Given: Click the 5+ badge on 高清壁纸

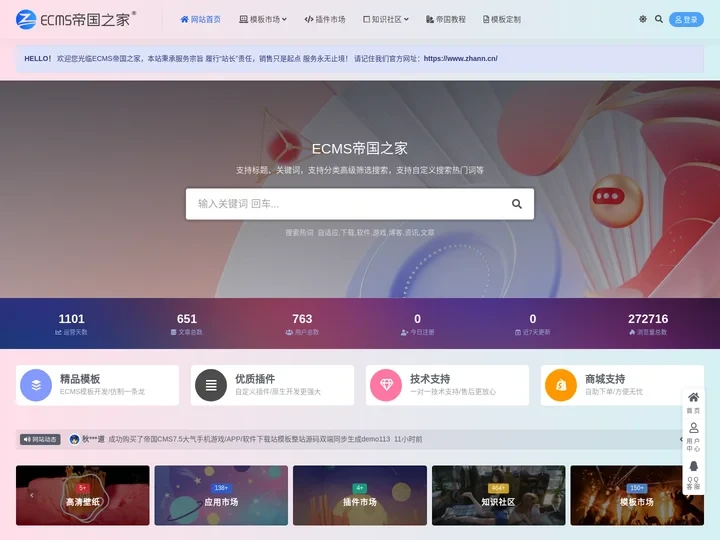Looking at the screenshot, I should (83, 488).
